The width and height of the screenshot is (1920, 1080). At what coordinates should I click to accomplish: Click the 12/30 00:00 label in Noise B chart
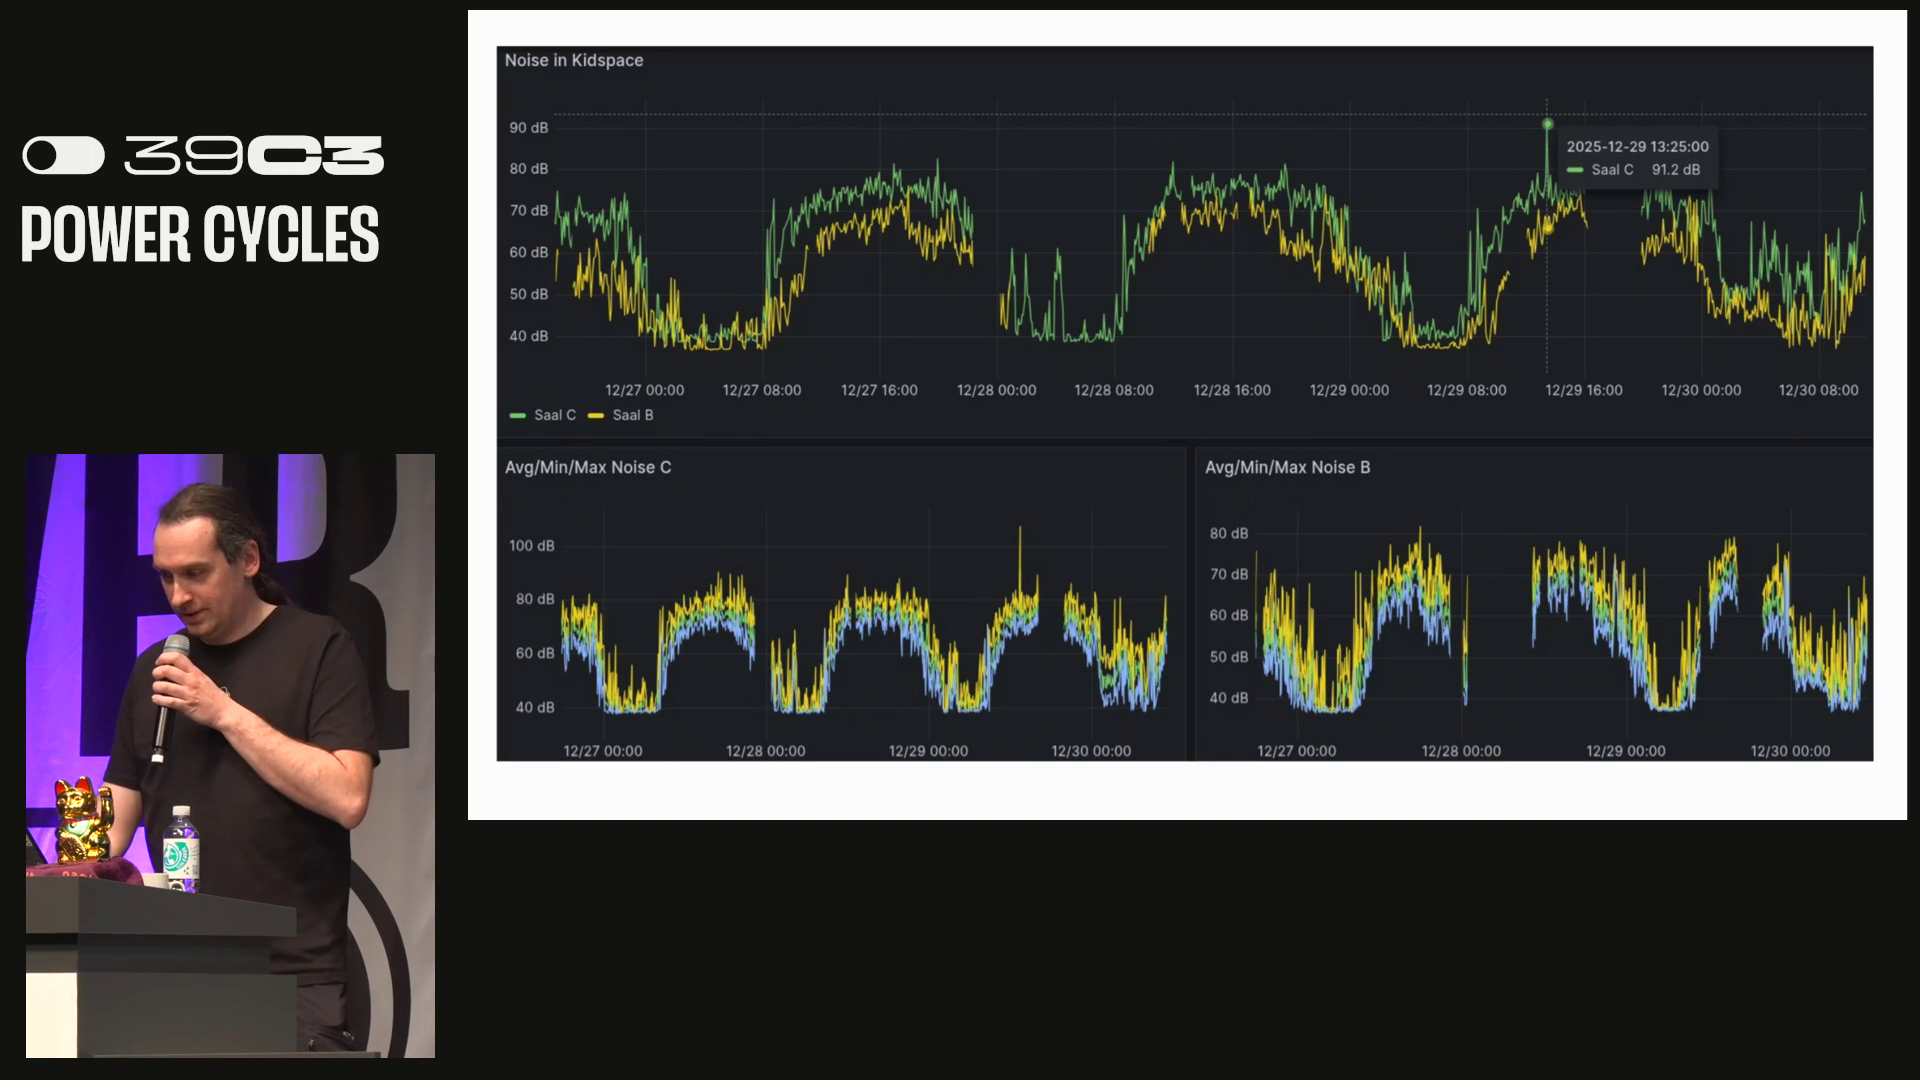click(1789, 751)
